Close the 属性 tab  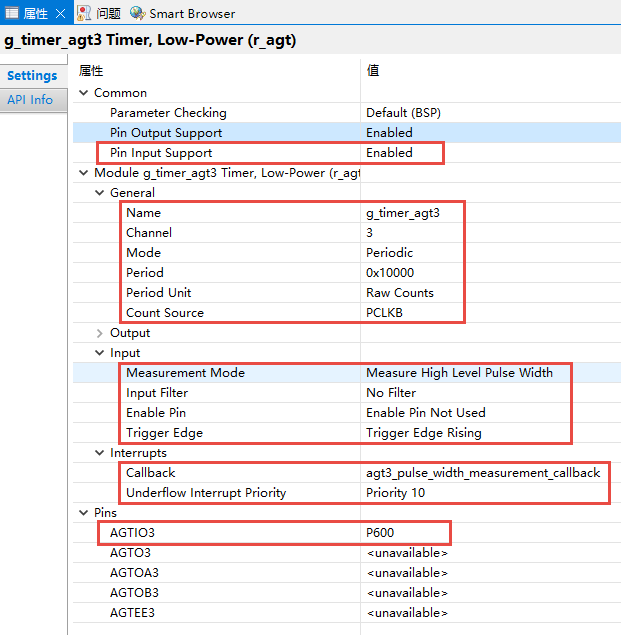click(x=60, y=14)
